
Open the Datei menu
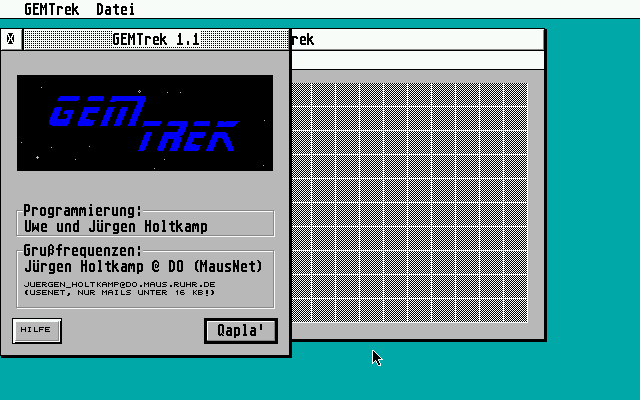pyautogui.click(x=115, y=9)
